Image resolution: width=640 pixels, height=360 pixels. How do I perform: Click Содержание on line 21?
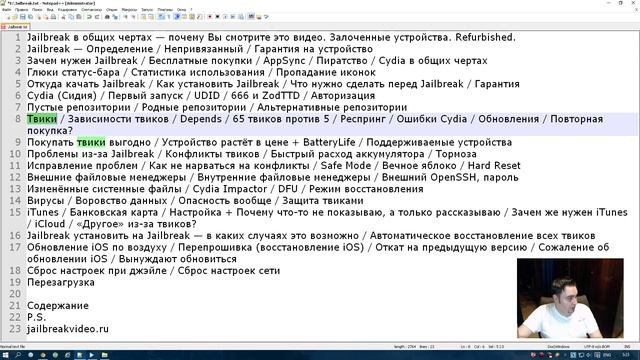click(x=58, y=306)
